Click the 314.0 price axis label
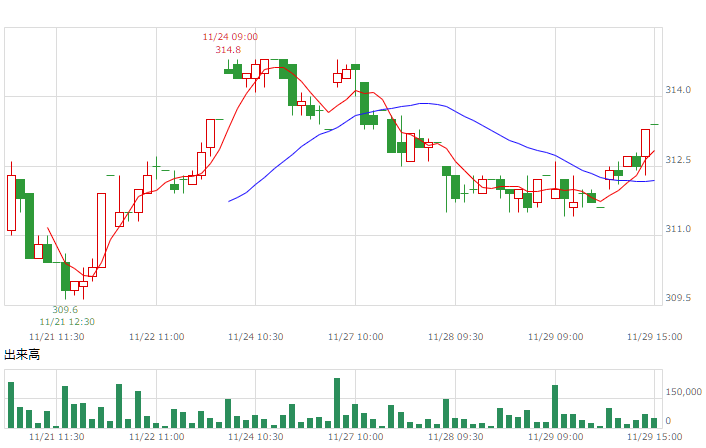This screenshot has width=706, height=448. [x=678, y=90]
